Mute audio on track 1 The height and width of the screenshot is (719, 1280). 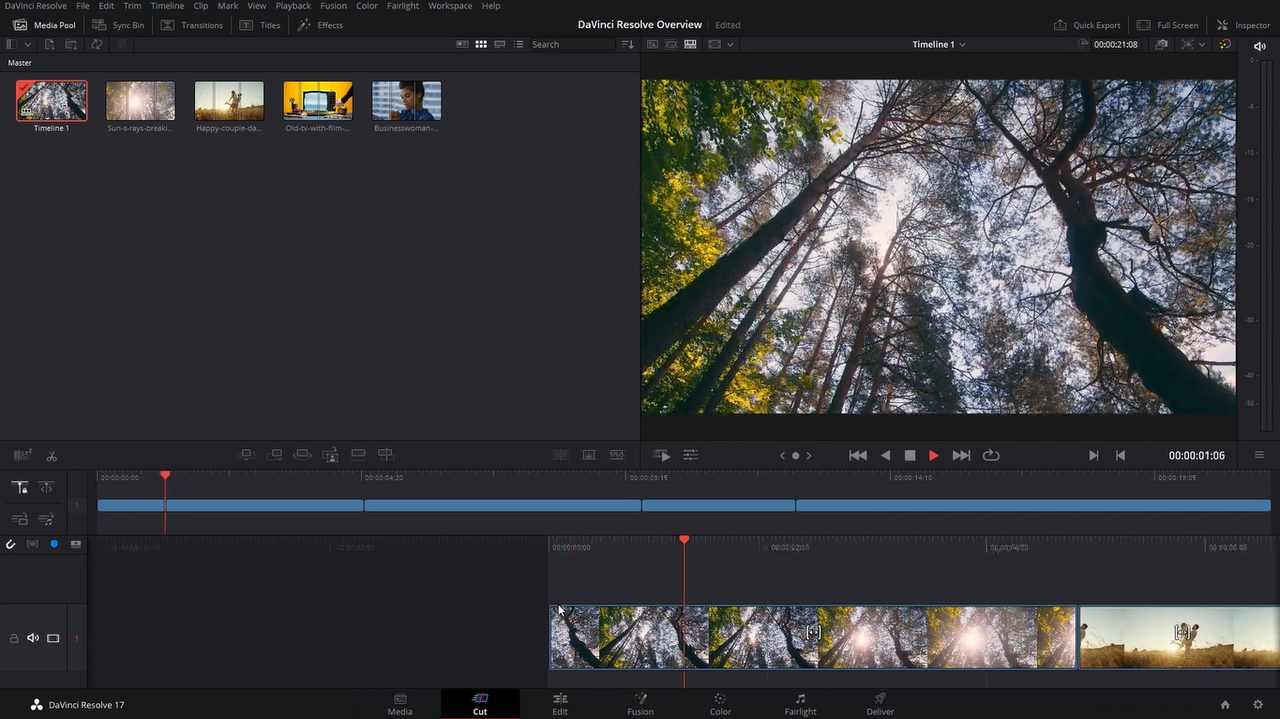pos(33,638)
